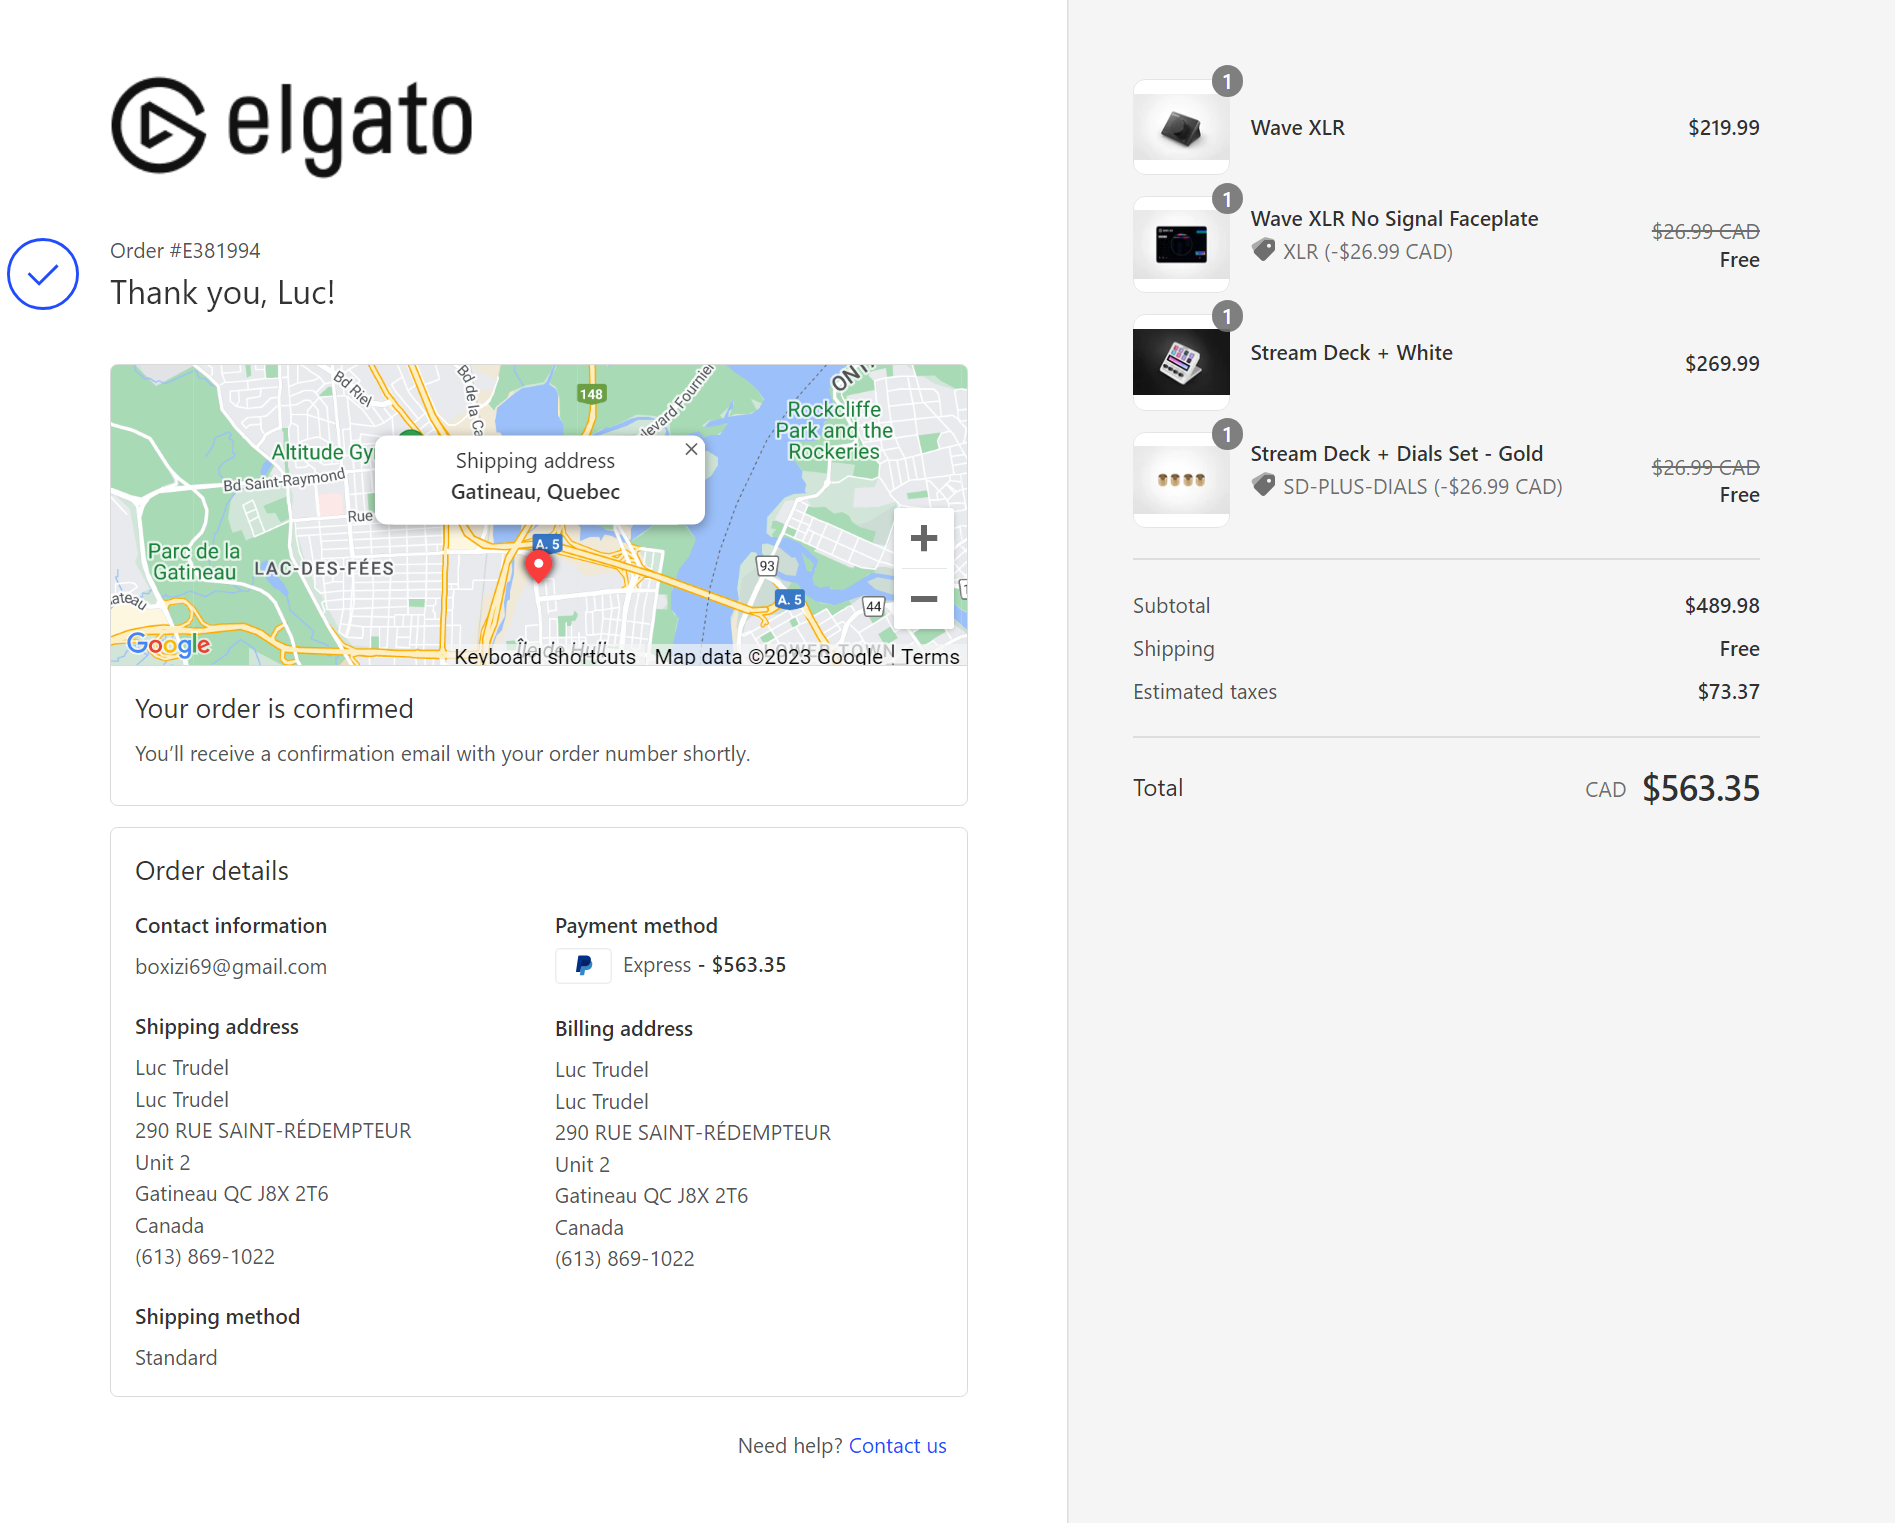The height and width of the screenshot is (1523, 1895).
Task: Click the Gatineau, Quebec text in map popup
Action: (x=535, y=492)
